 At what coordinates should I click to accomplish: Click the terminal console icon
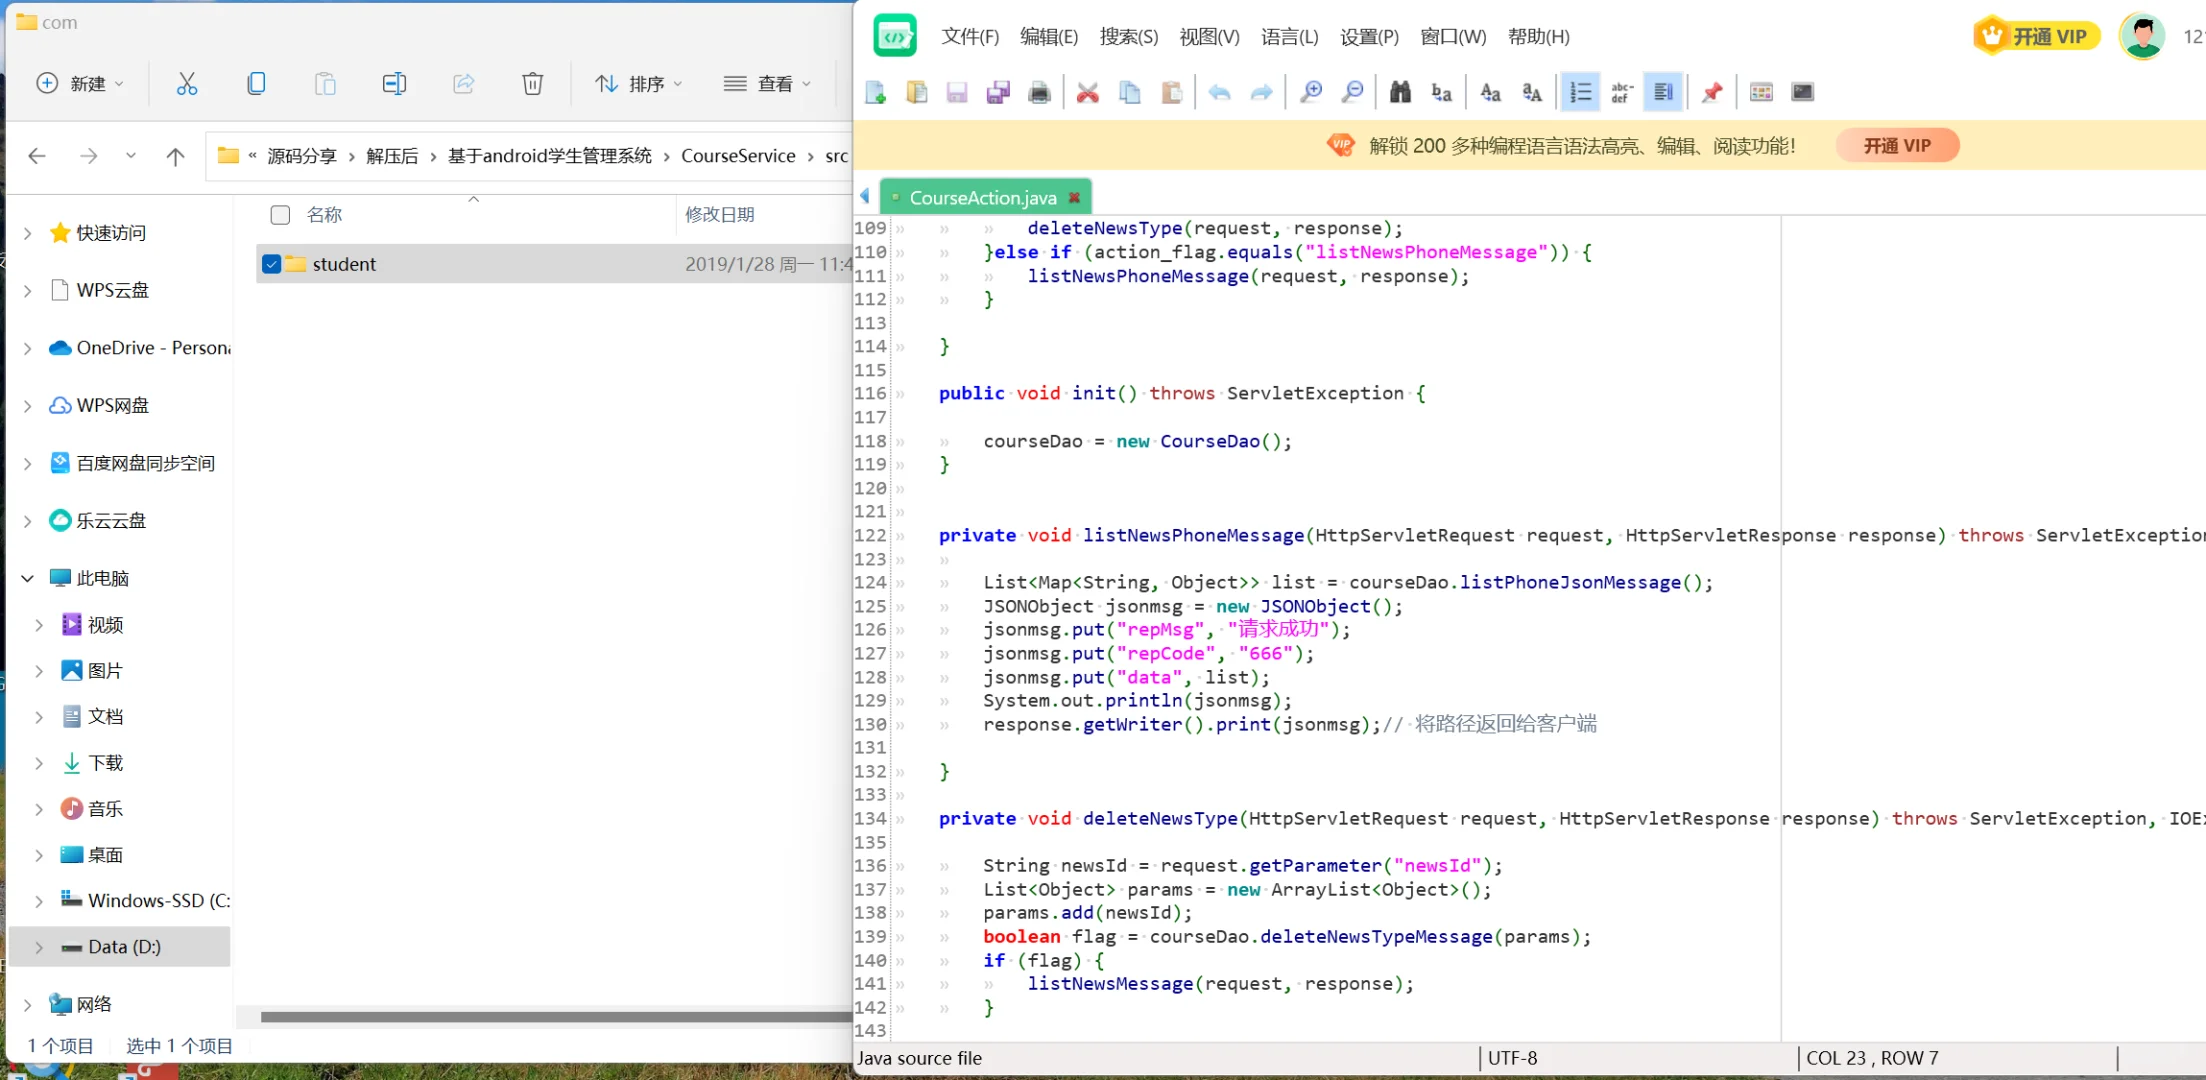coord(1802,92)
